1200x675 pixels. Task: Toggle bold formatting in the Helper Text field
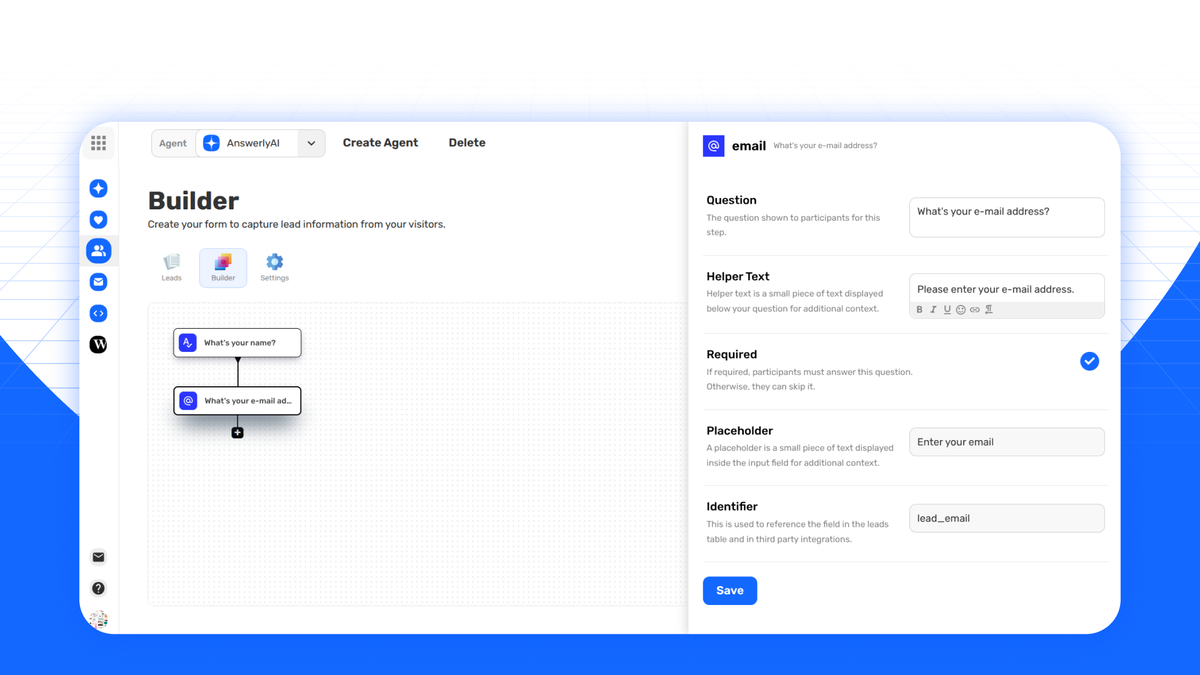coord(919,309)
